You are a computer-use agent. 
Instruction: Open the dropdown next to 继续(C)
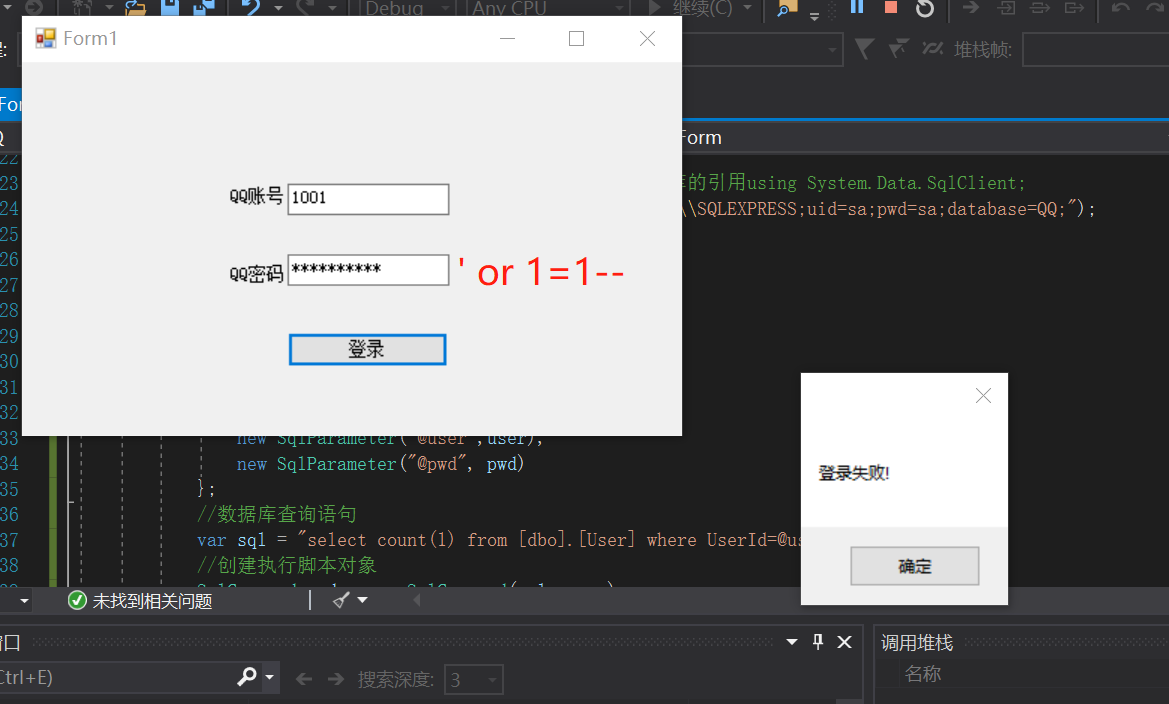click(x=748, y=7)
